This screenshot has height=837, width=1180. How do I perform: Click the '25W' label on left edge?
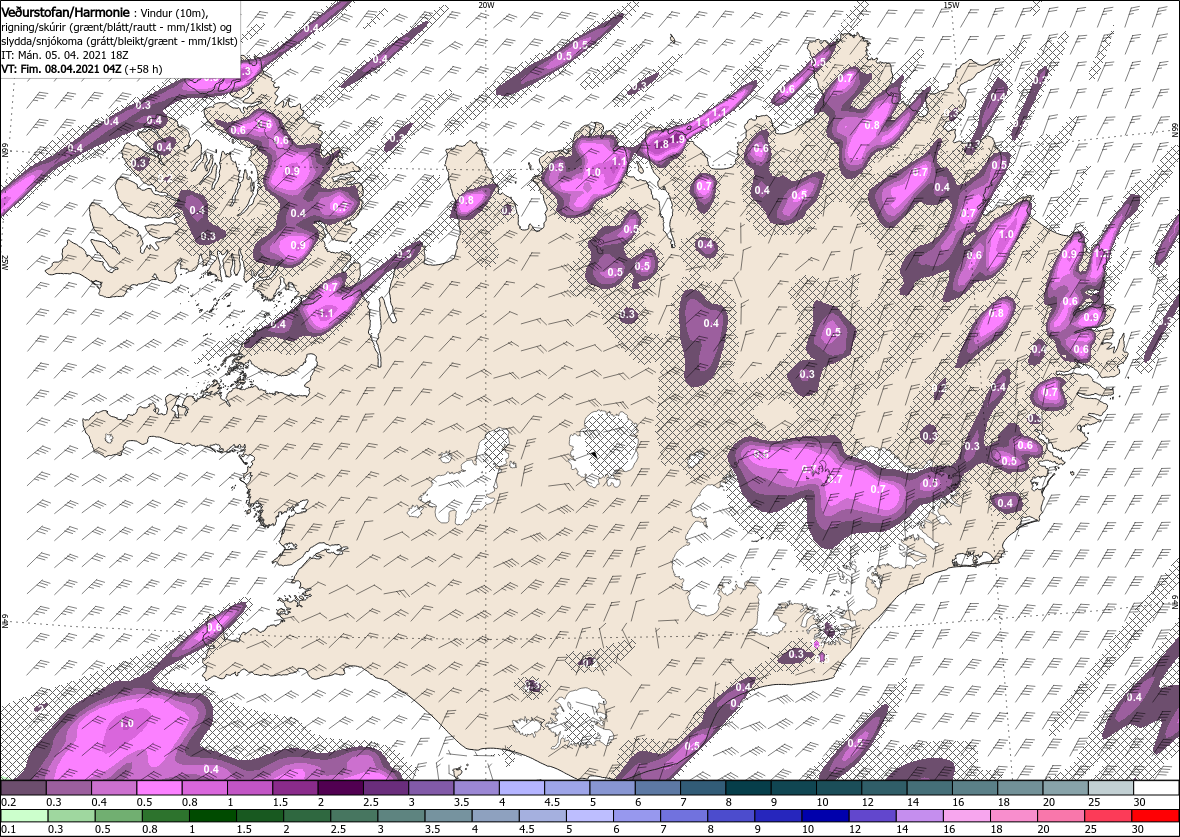click(5, 262)
